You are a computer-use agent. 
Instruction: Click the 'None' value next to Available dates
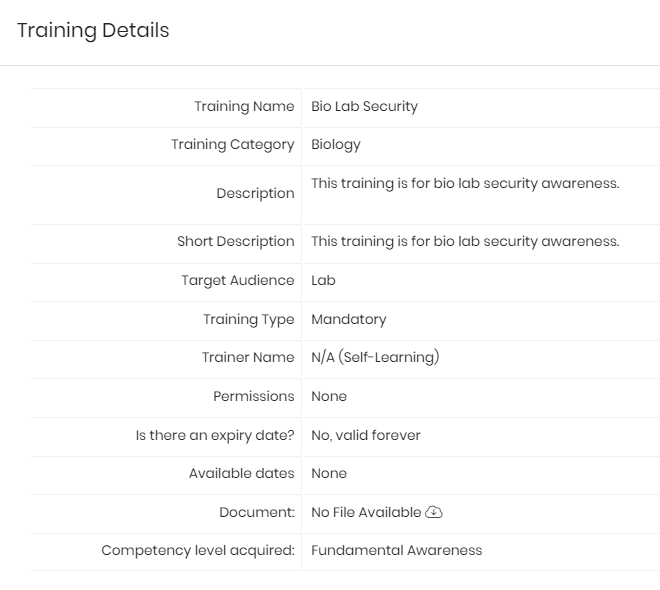pyautogui.click(x=329, y=473)
